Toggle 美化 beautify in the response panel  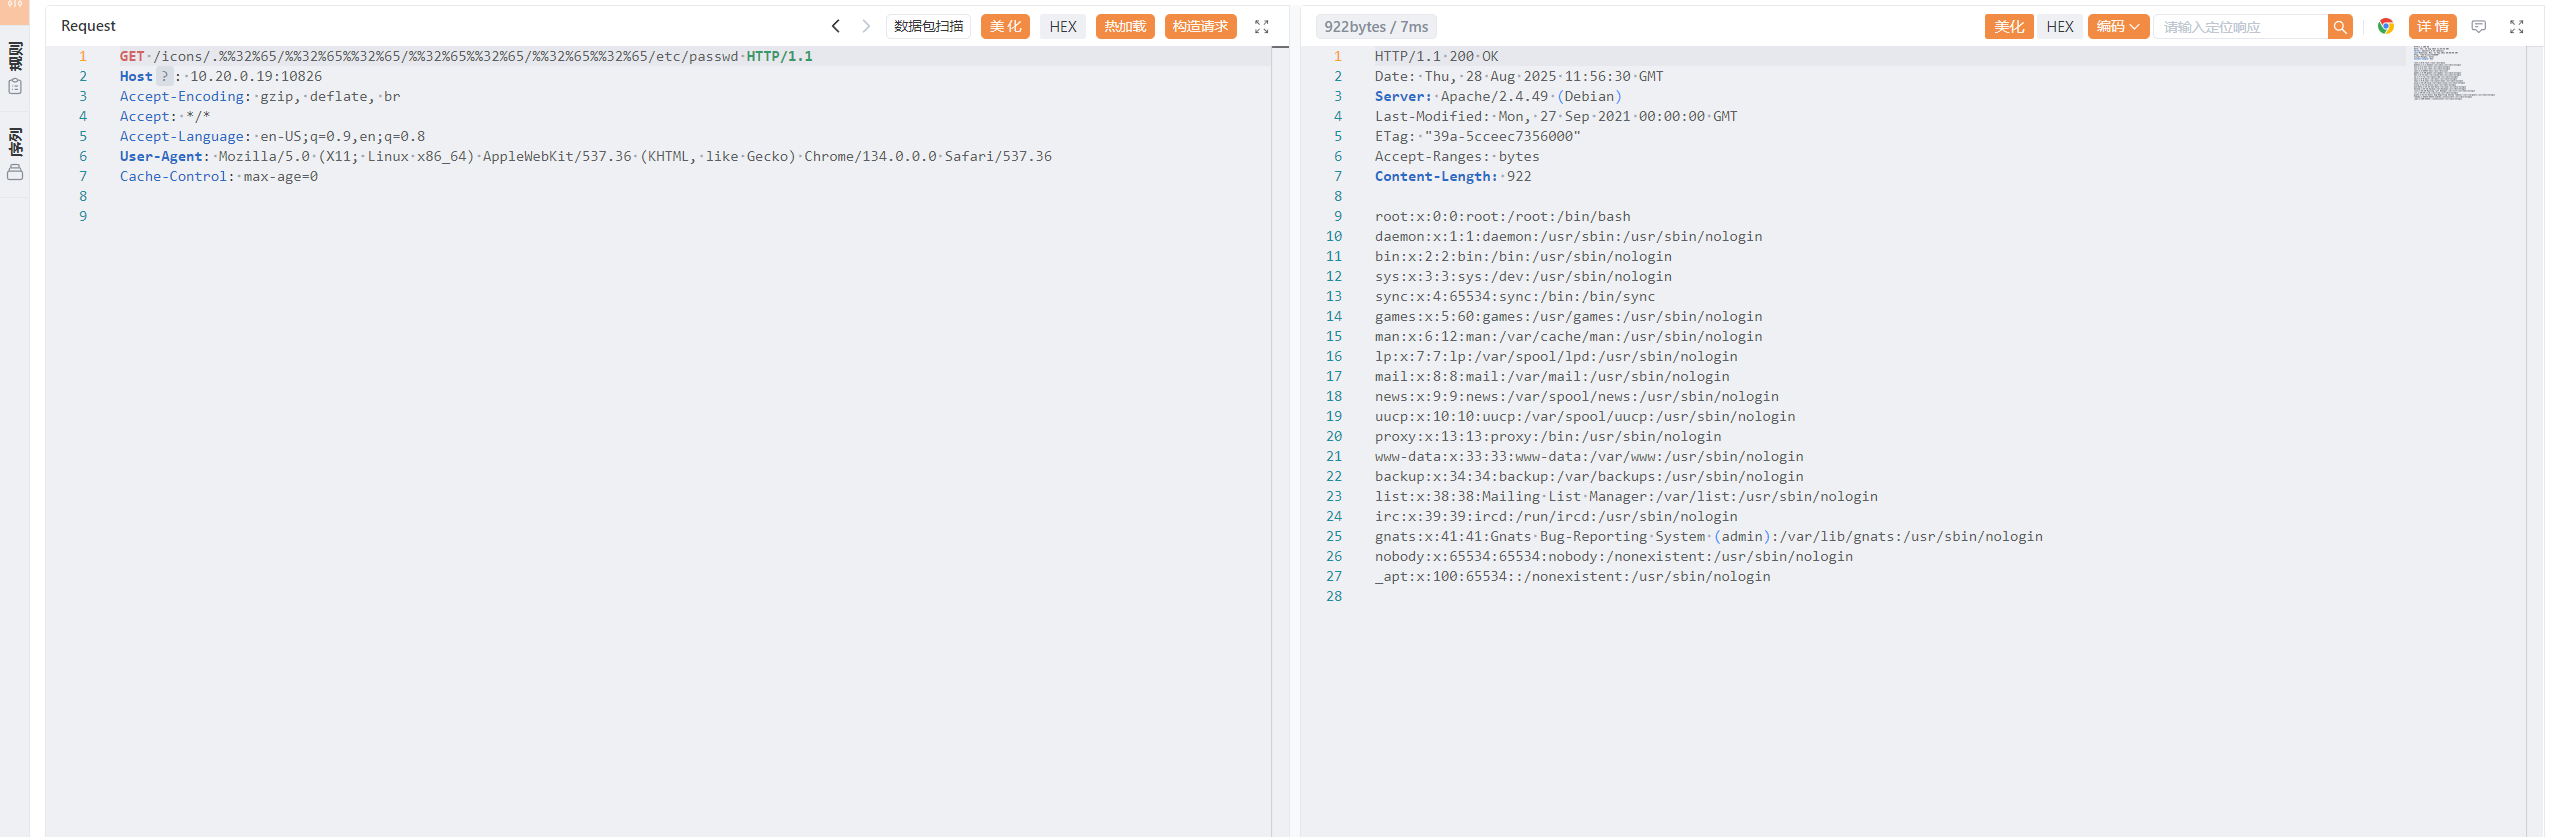tap(2009, 27)
